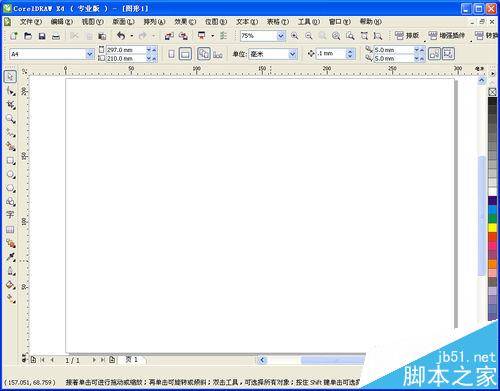Click the Undo arrow icon
Screen dimensions: 500x391
121,36
